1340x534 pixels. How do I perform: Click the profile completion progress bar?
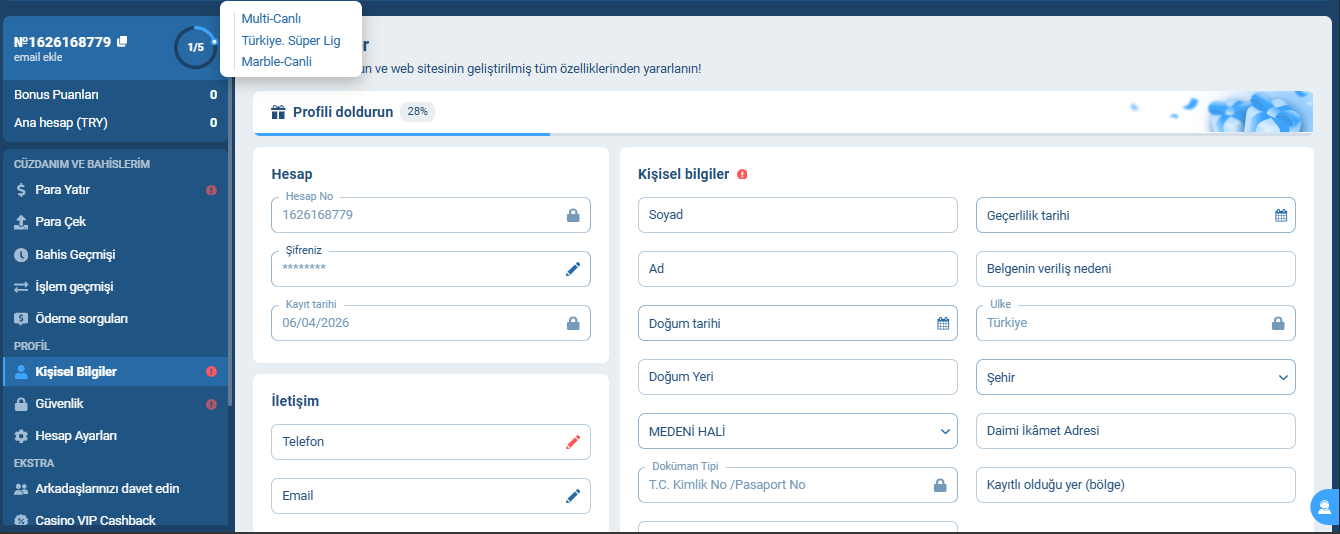tap(400, 133)
